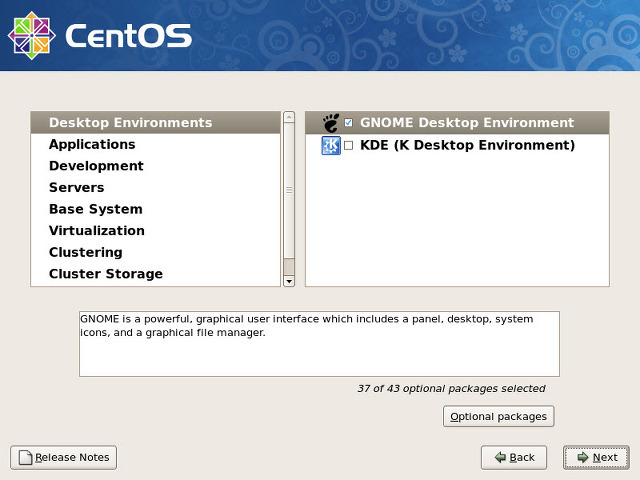Uncheck the GNOME Desktop Environment checkbox

pos(349,122)
